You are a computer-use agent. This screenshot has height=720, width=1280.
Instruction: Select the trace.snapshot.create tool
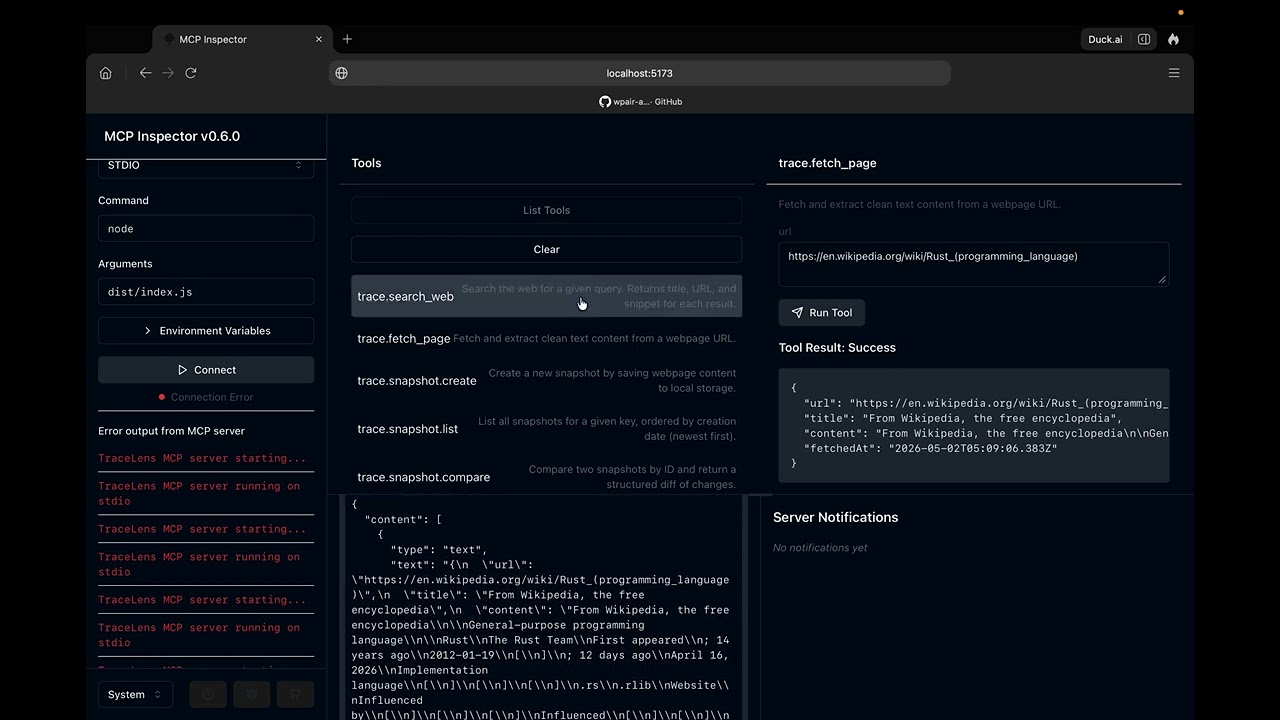click(546, 381)
